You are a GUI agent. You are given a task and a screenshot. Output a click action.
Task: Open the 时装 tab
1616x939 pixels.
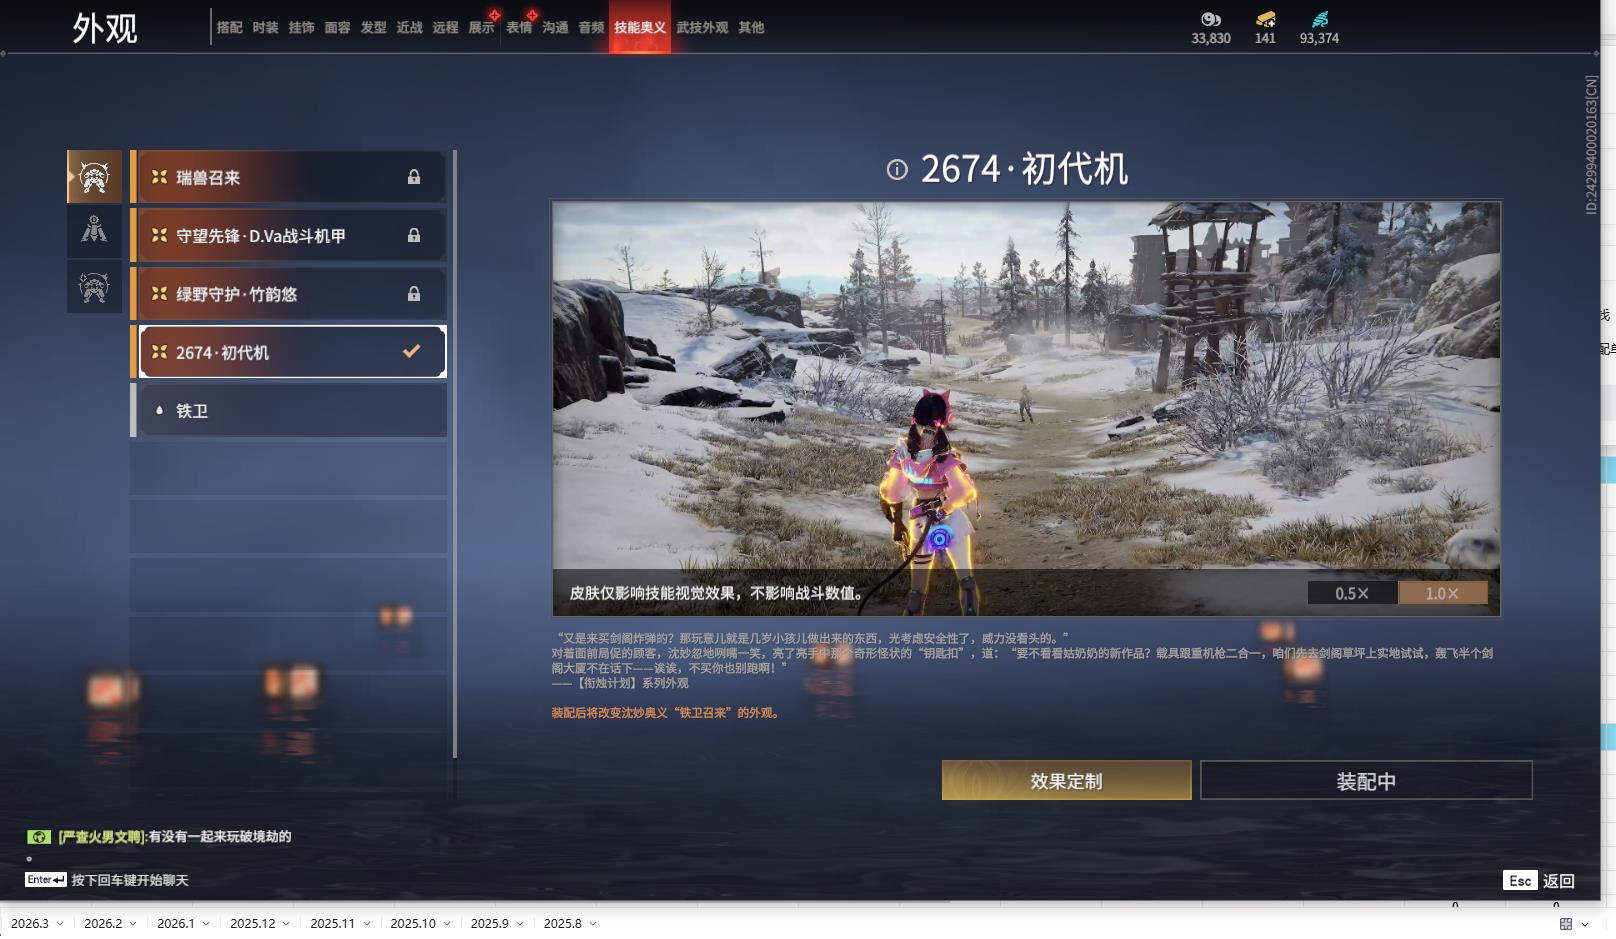(x=265, y=28)
